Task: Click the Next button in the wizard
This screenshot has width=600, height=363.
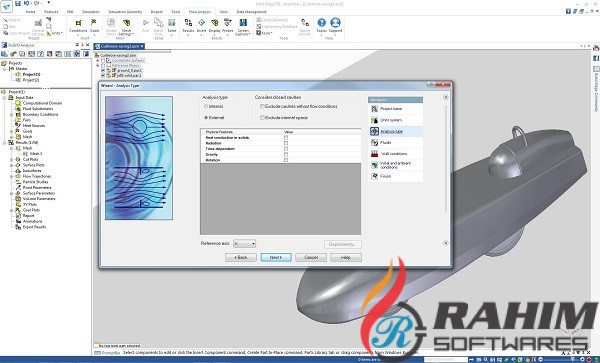Action: tap(276, 257)
